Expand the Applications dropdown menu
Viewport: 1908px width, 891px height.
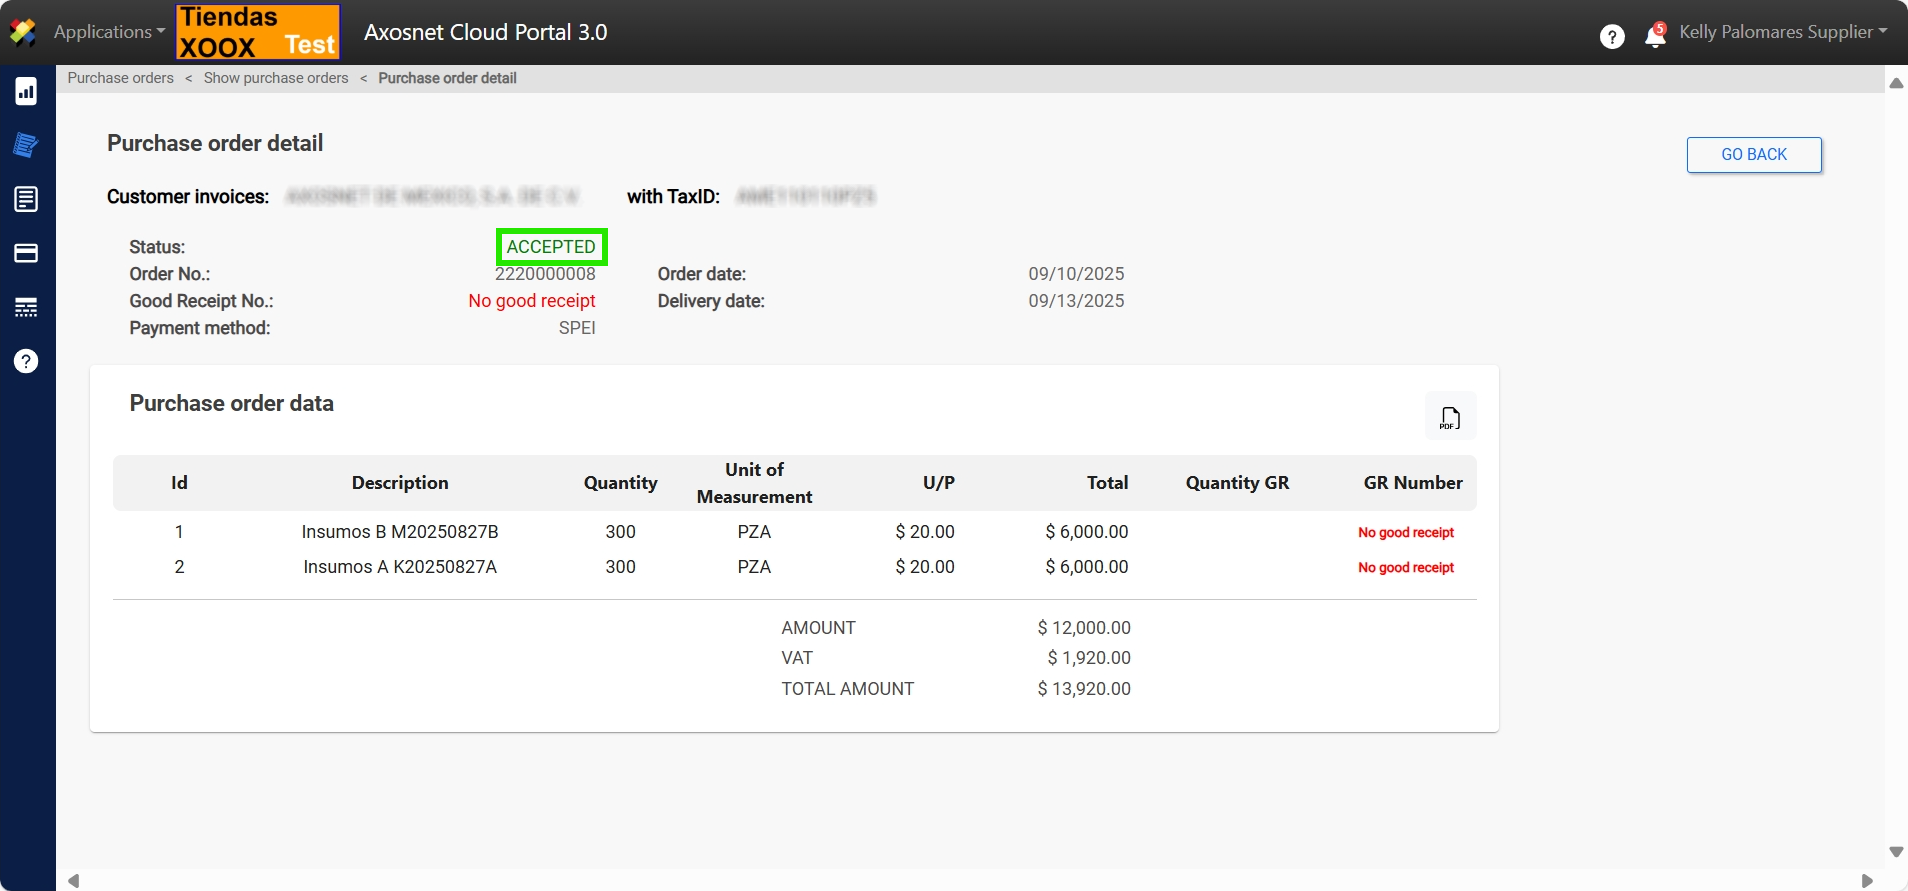click(x=109, y=32)
